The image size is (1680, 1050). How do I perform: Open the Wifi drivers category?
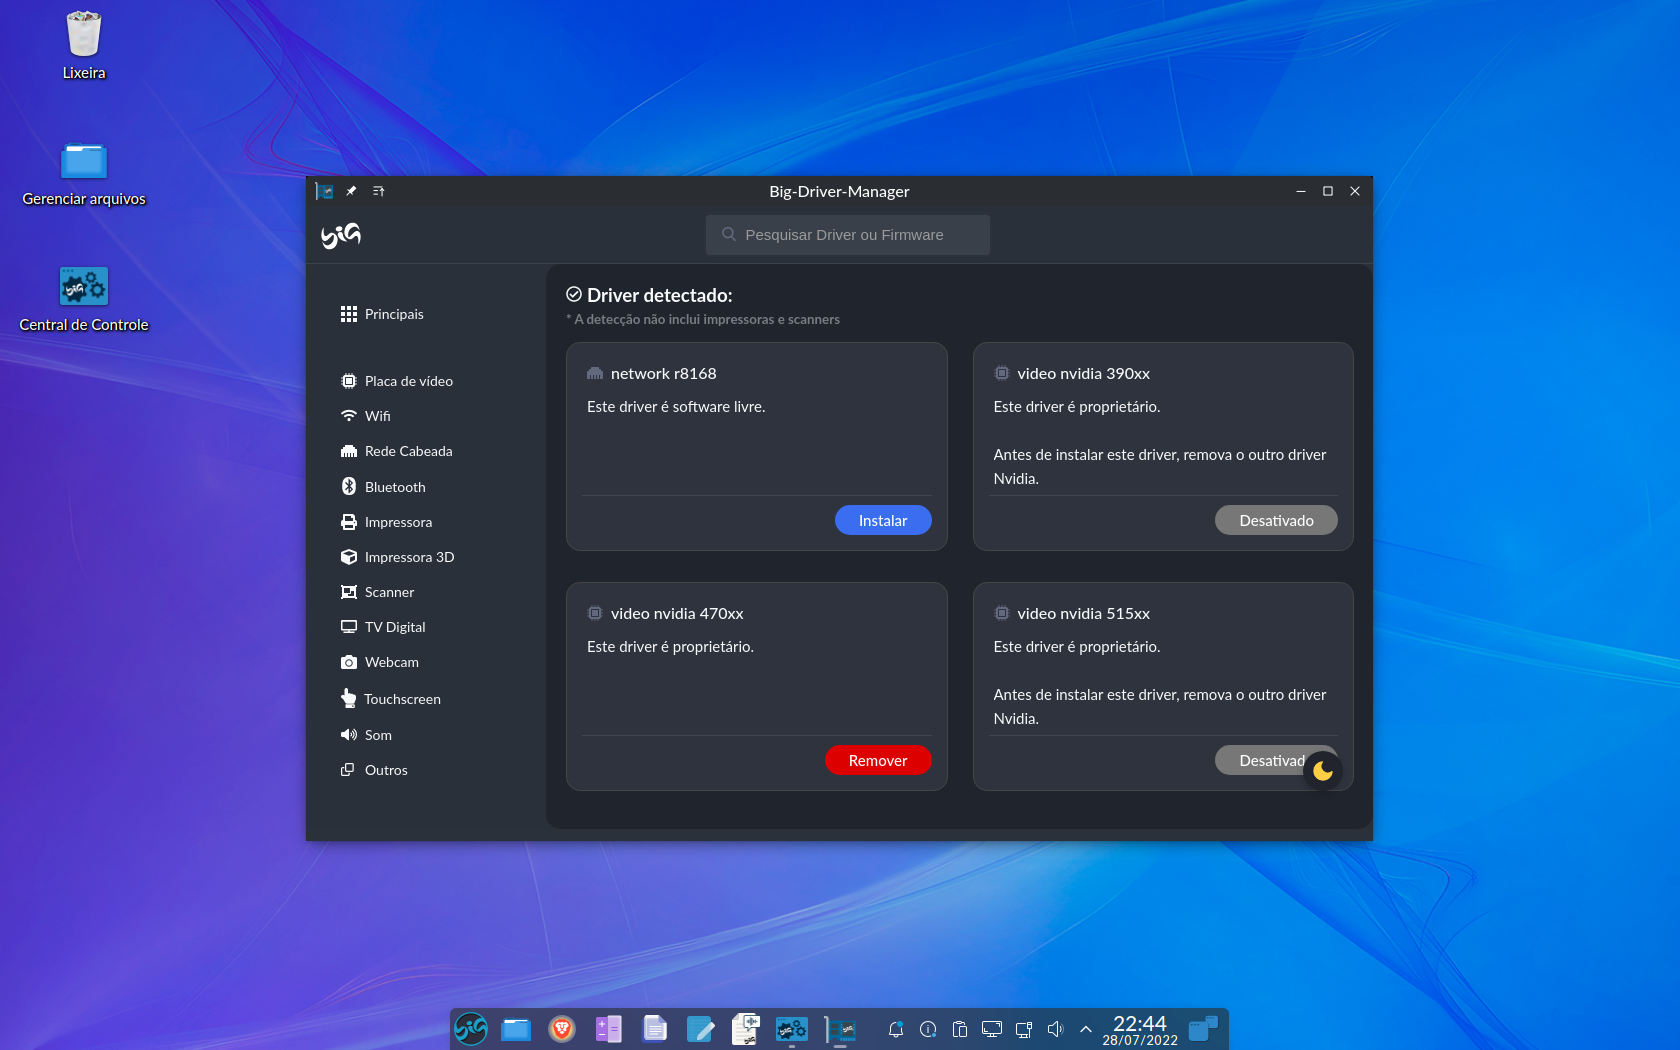click(x=366, y=416)
